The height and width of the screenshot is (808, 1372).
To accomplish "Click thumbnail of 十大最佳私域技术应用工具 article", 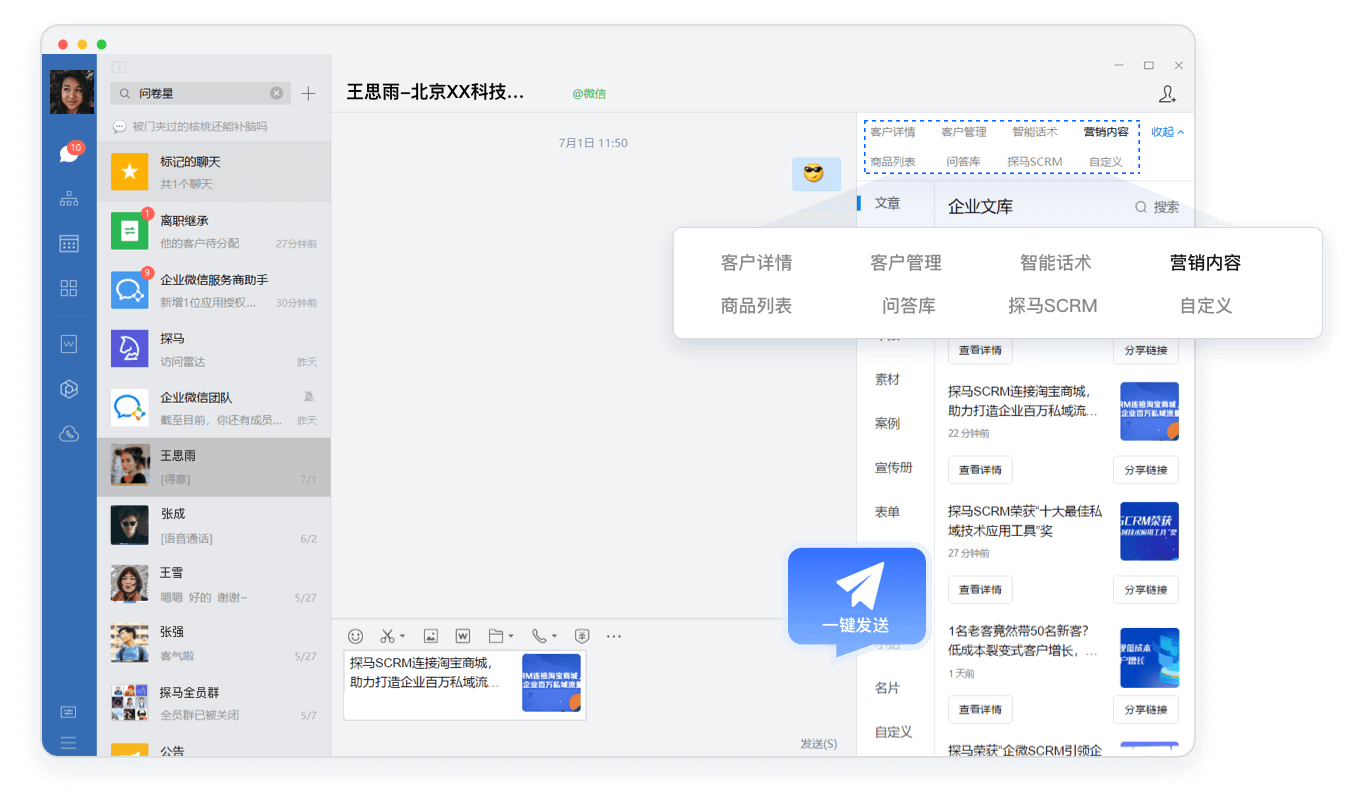I will (x=1149, y=531).
